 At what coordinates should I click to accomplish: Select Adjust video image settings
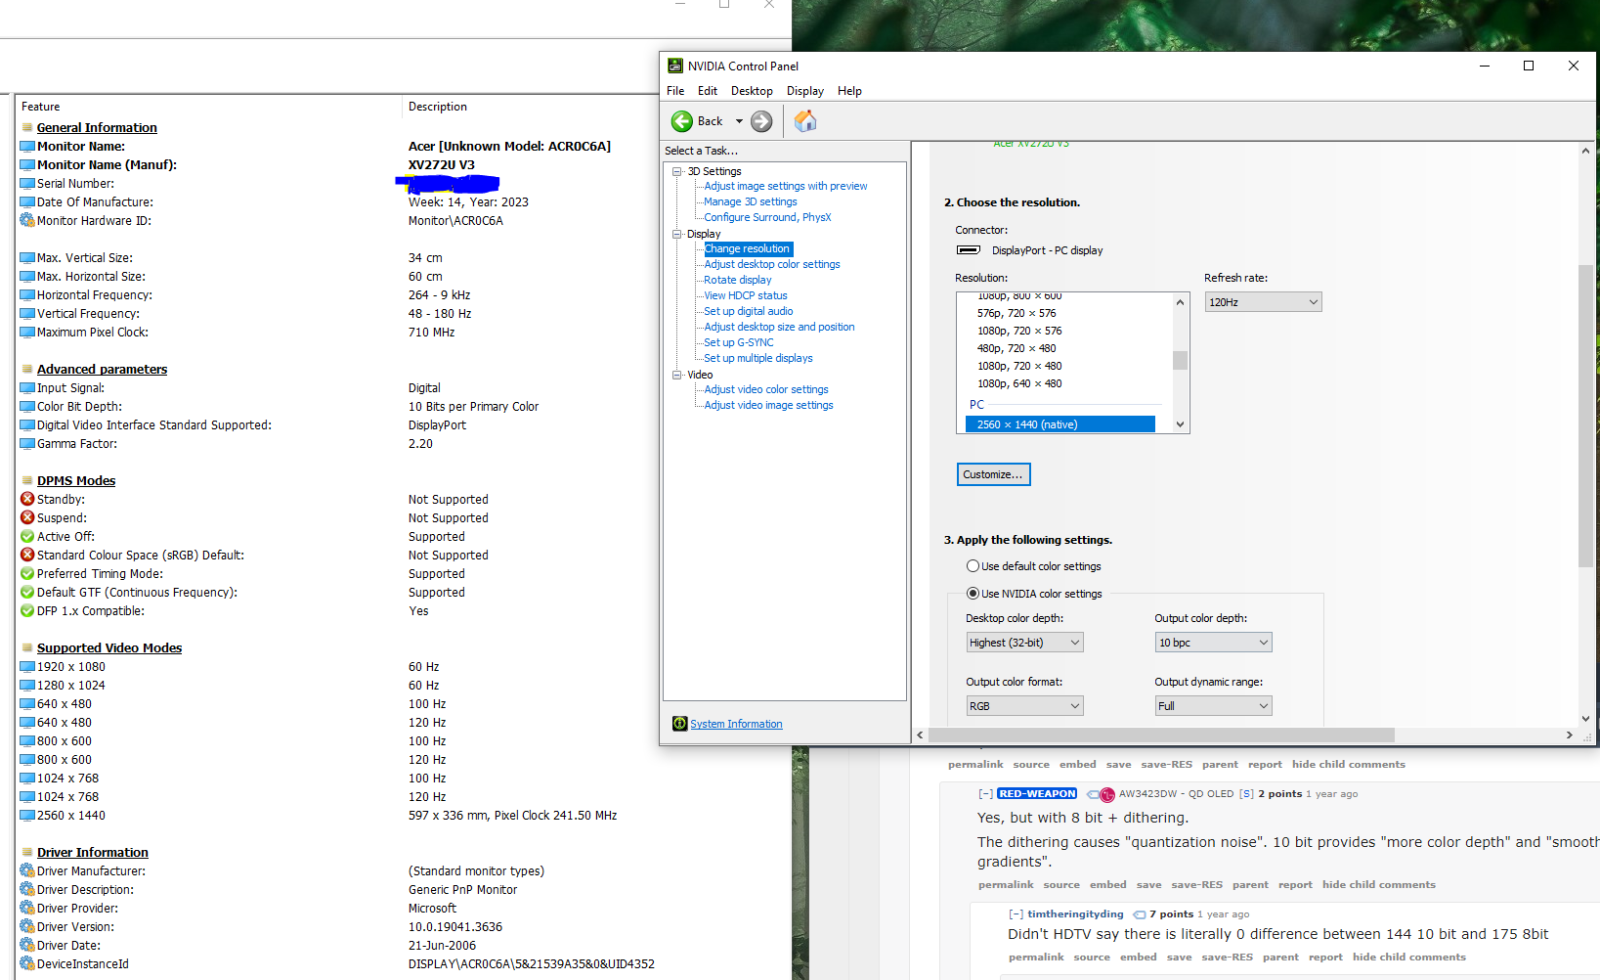click(x=769, y=406)
